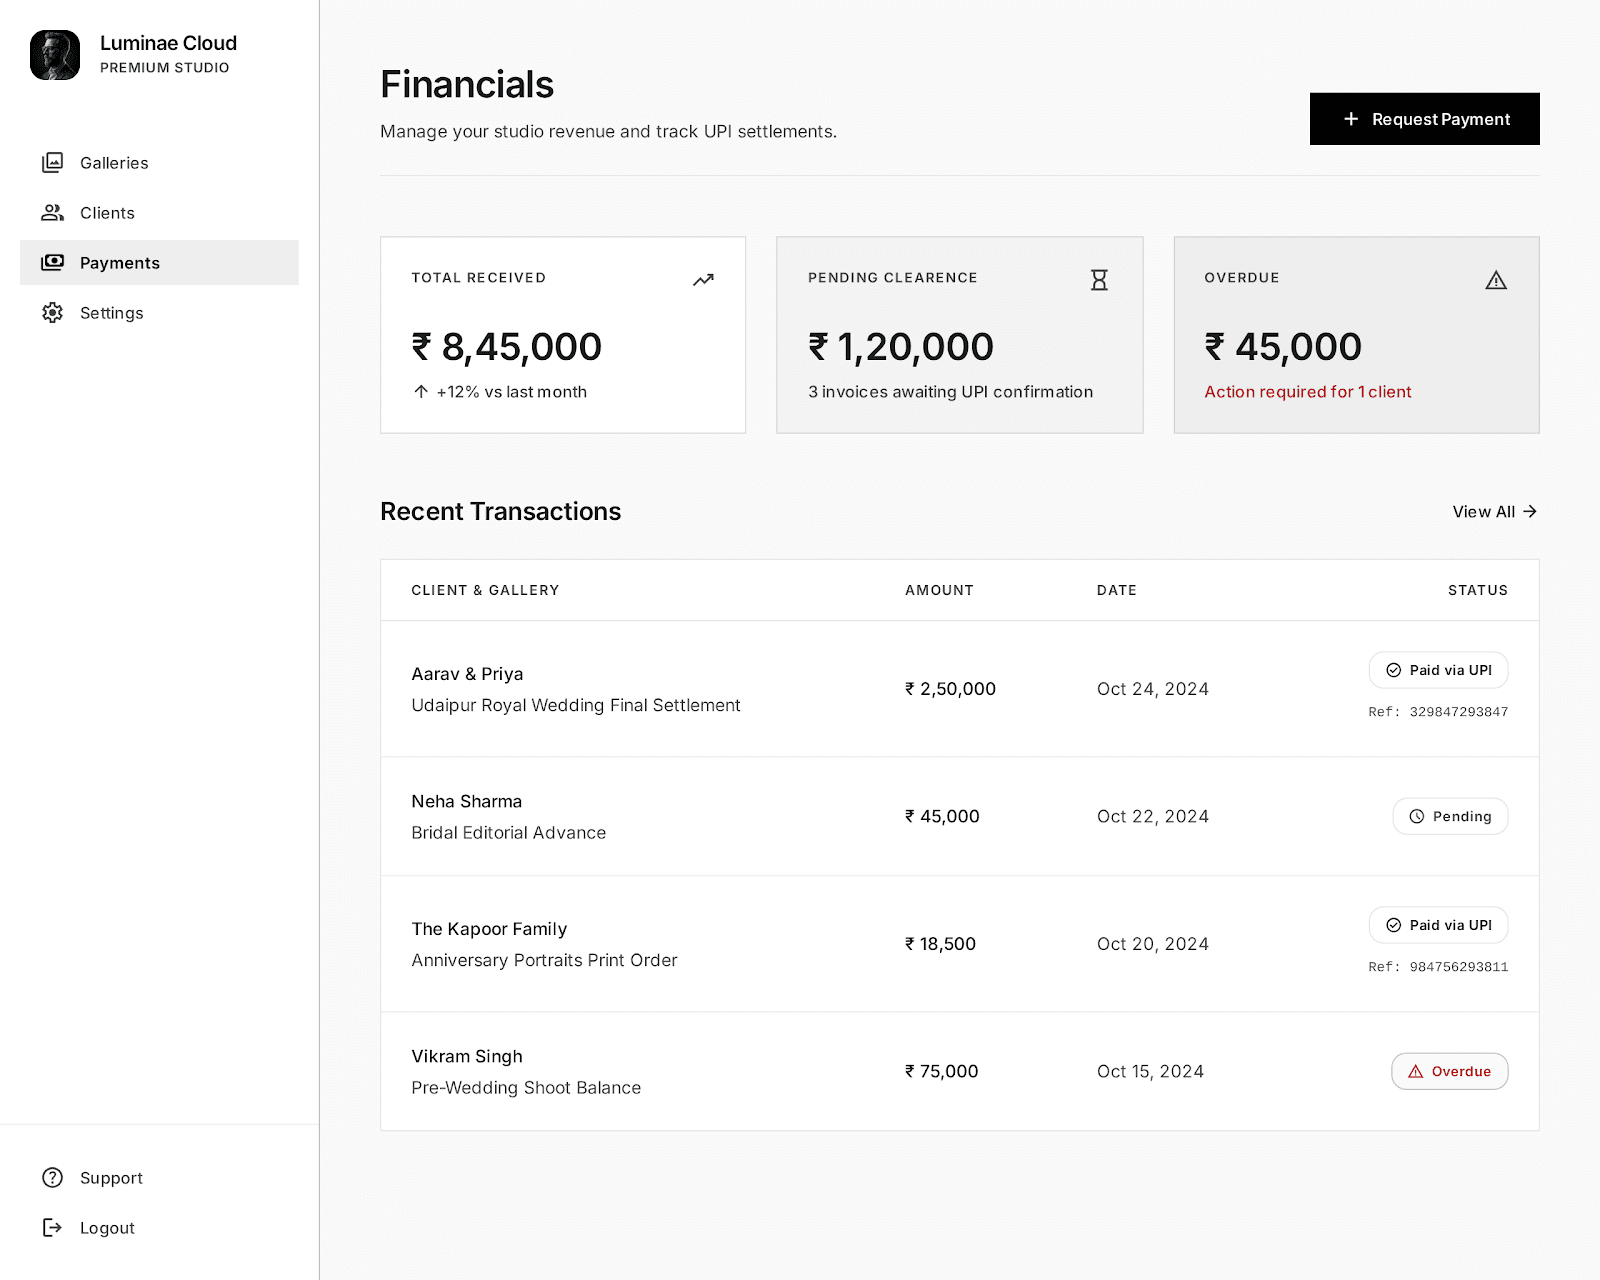Click the warning icon in Vikram Singh's Overdue badge

tap(1416, 1072)
